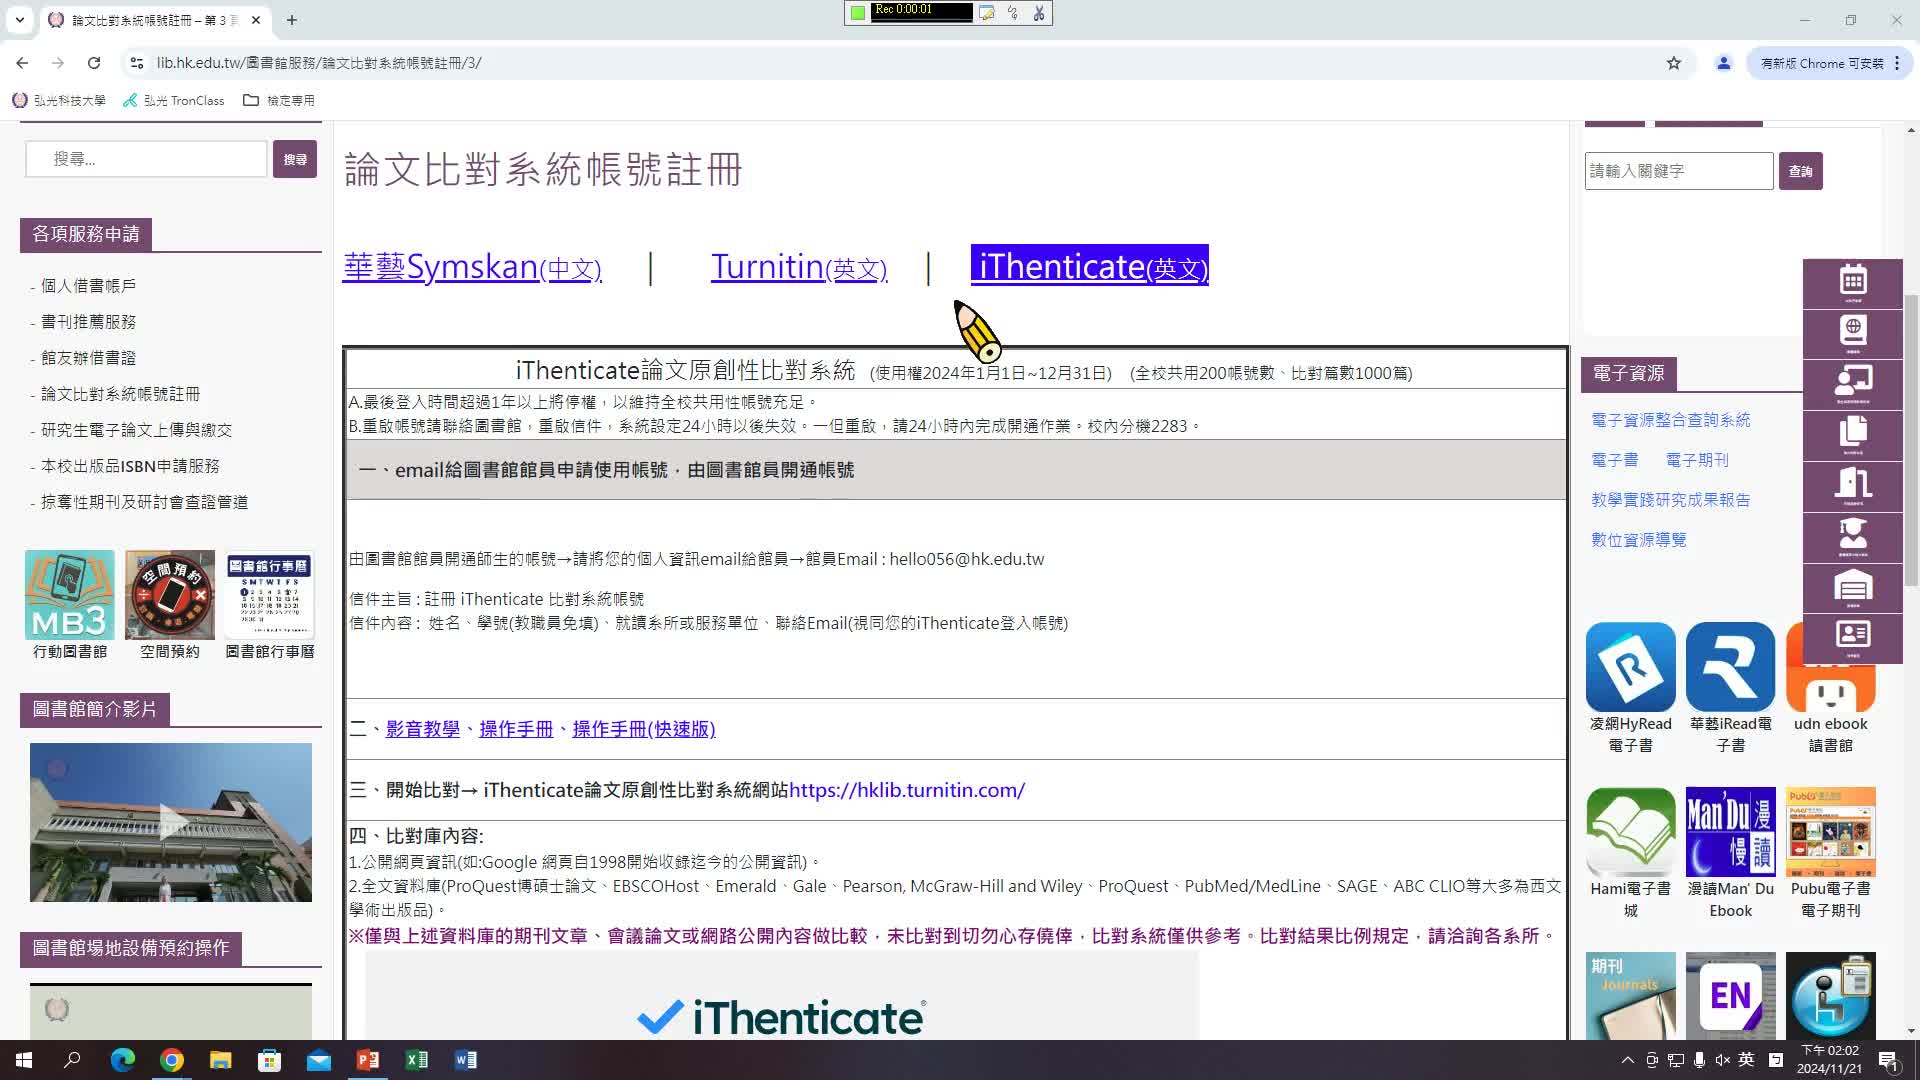
Task: Open the 漫讀Man' Du Ebook icon
Action: 1730,832
